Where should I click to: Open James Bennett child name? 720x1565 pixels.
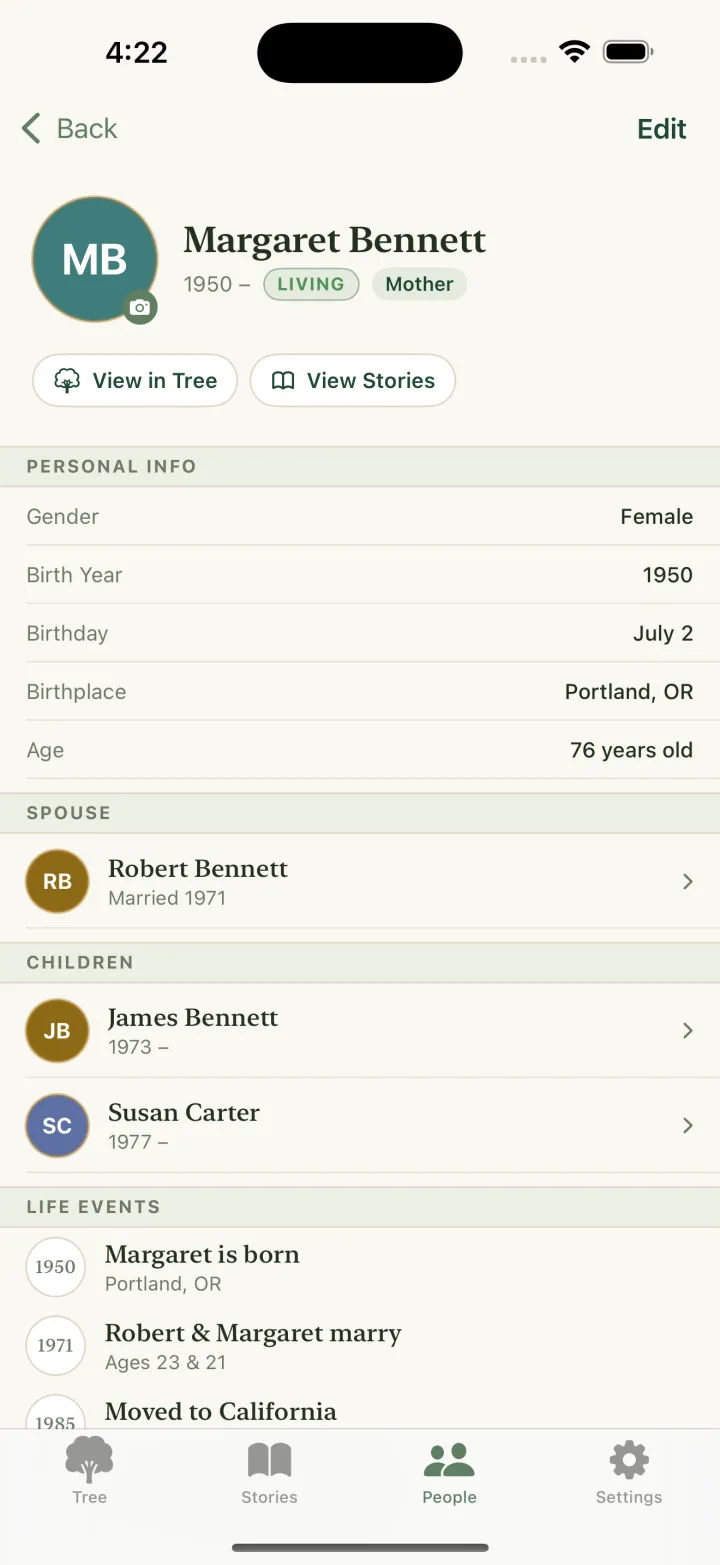click(193, 1017)
